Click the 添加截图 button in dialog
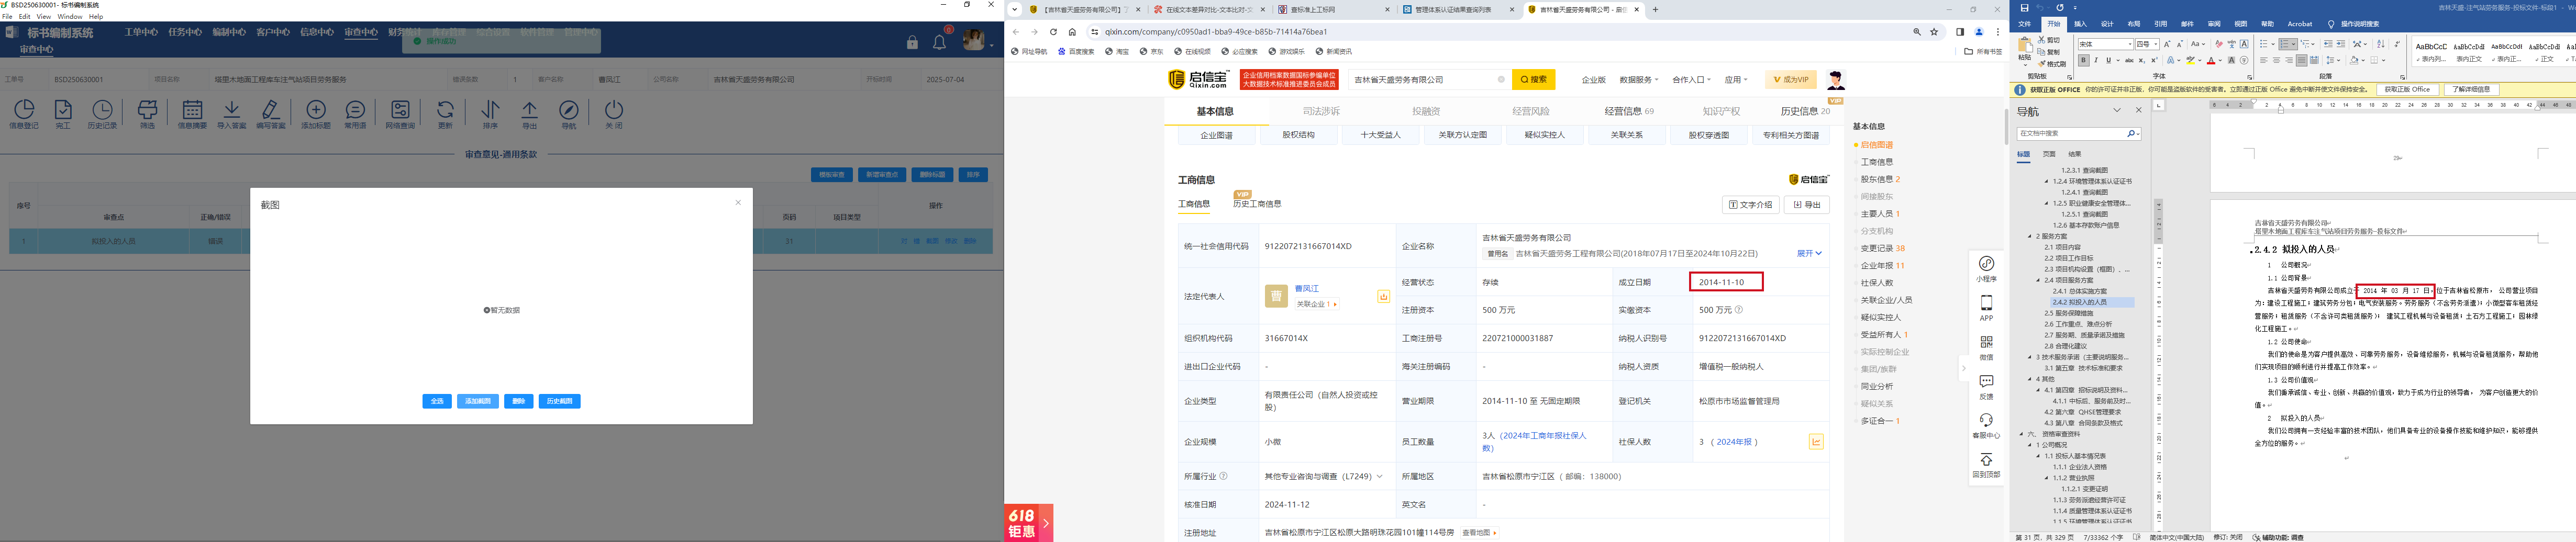This screenshot has width=2576, height=542. point(477,401)
